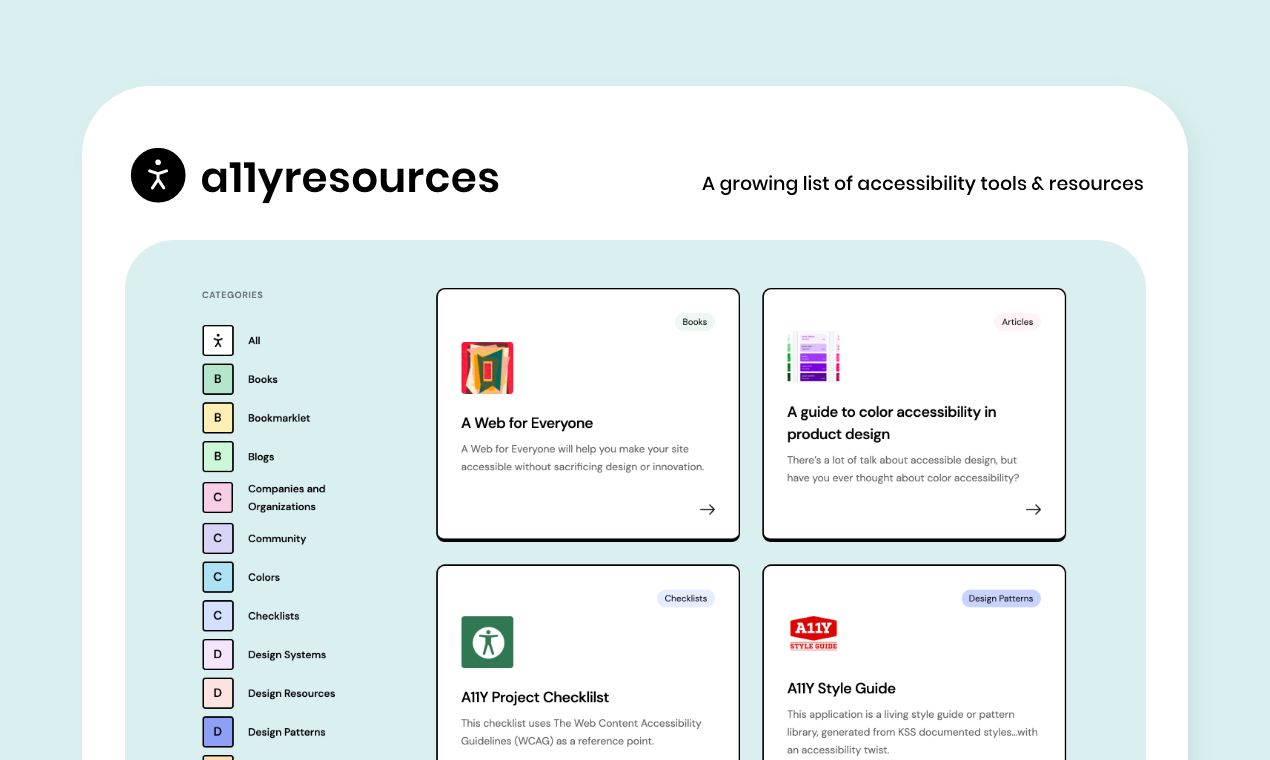
Task: Open arrow on A Web for Everyone card
Action: (x=707, y=509)
